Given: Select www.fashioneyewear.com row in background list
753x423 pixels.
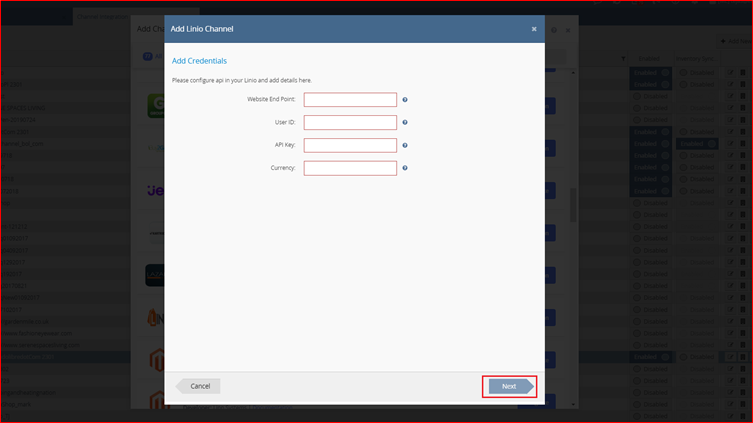Looking at the screenshot, I should (x=65, y=333).
